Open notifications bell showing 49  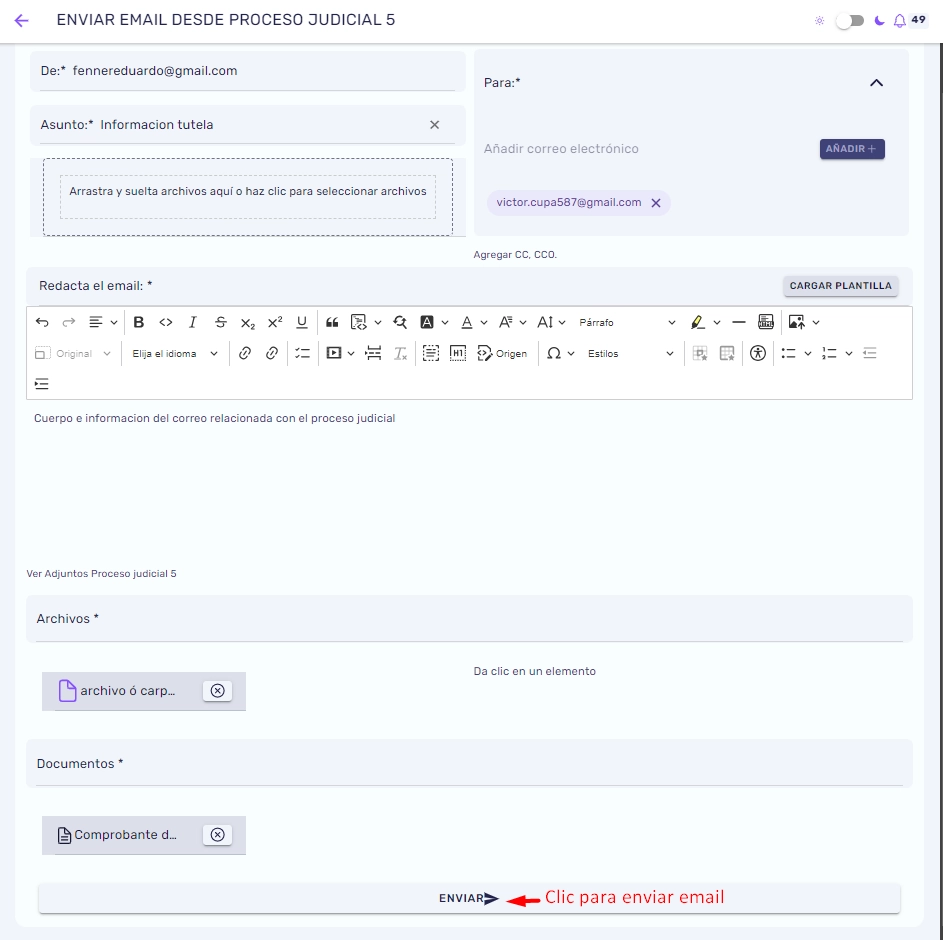899,21
